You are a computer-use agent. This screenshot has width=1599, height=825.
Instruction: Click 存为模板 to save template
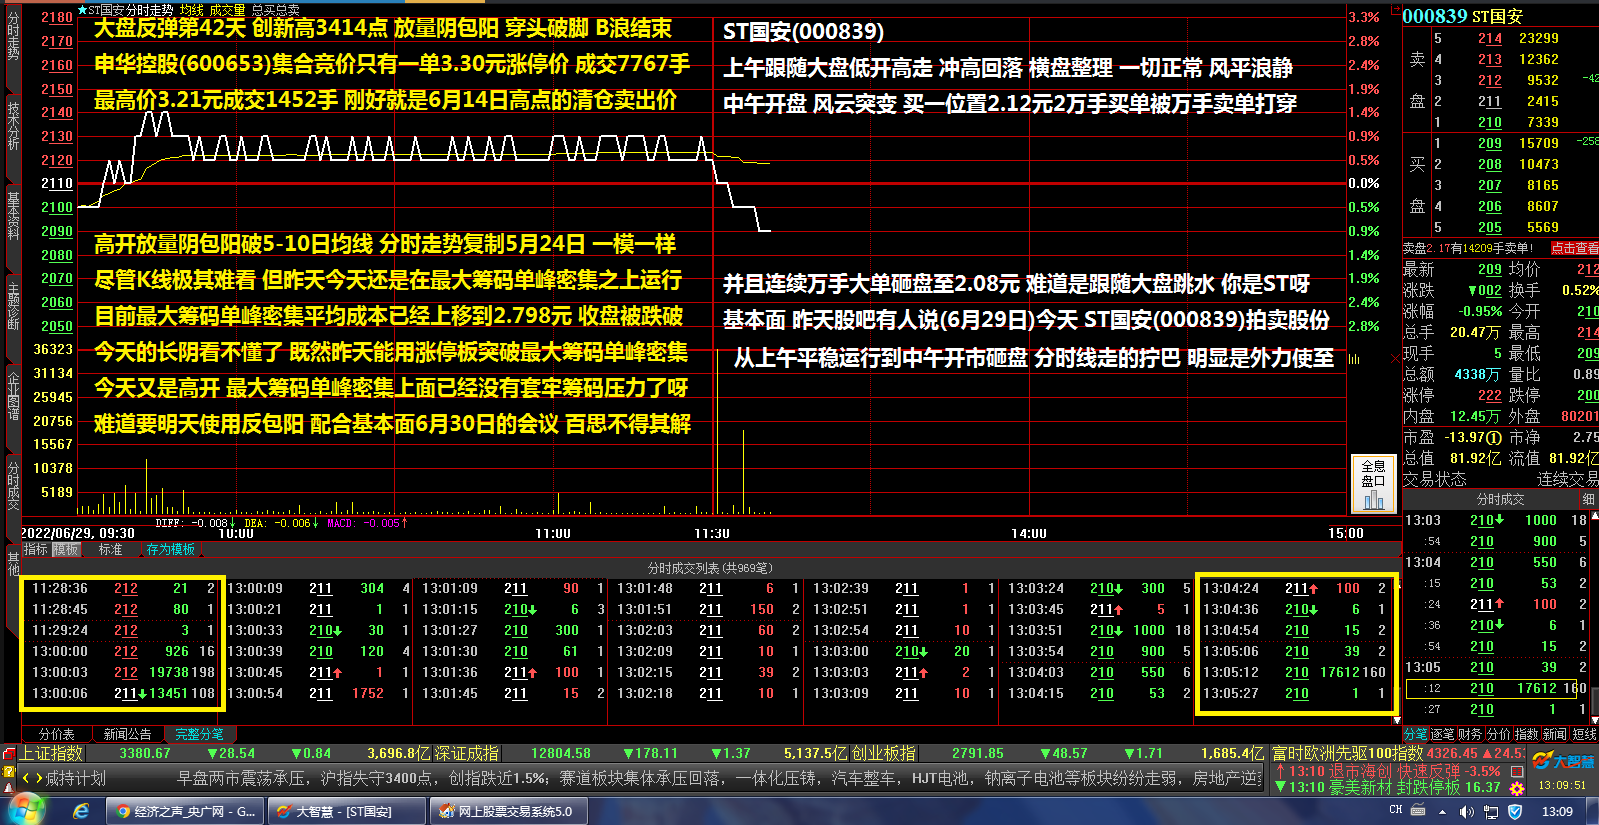171,550
